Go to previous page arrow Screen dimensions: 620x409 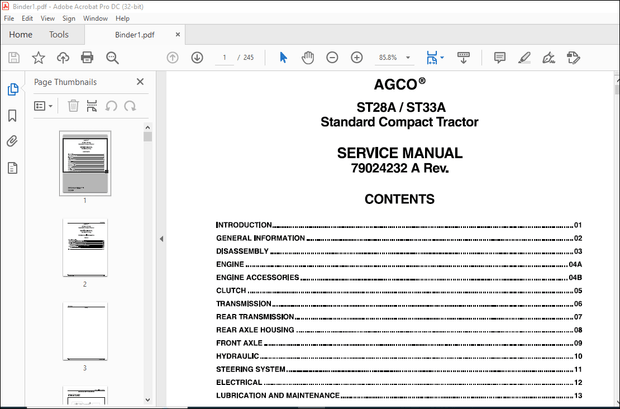pos(172,58)
